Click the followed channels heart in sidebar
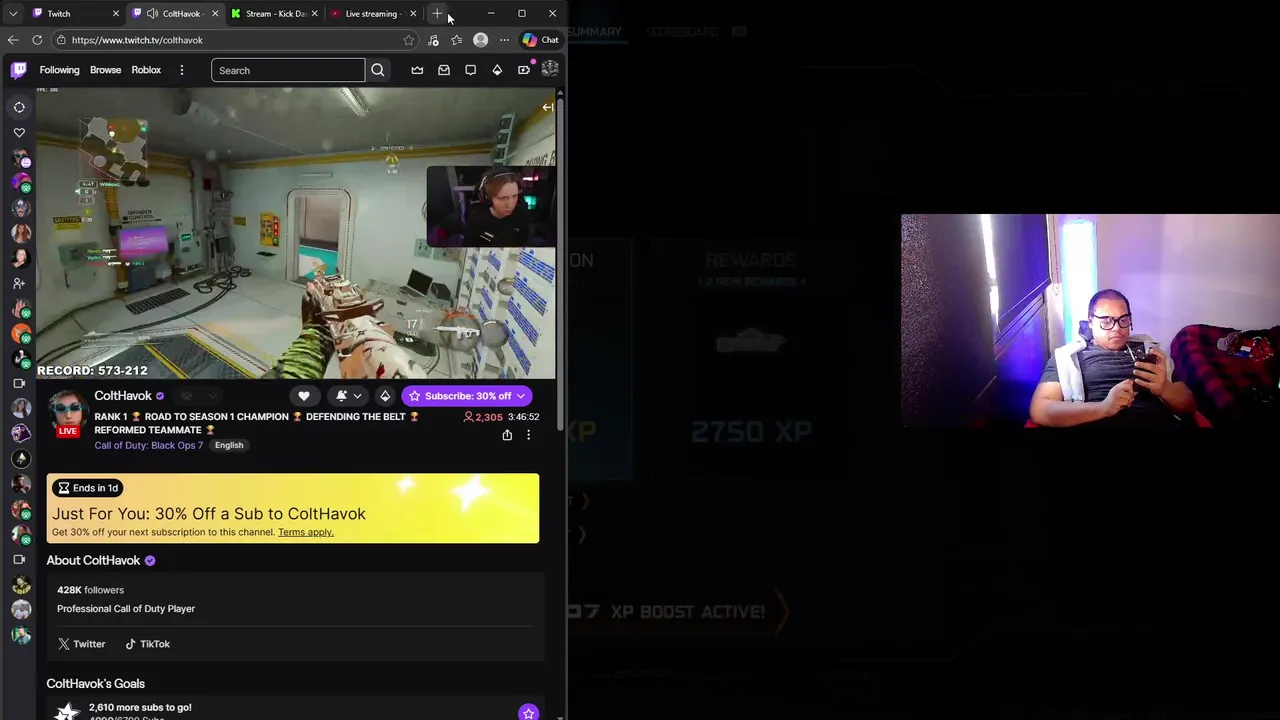This screenshot has width=1280, height=720. coord(19,132)
